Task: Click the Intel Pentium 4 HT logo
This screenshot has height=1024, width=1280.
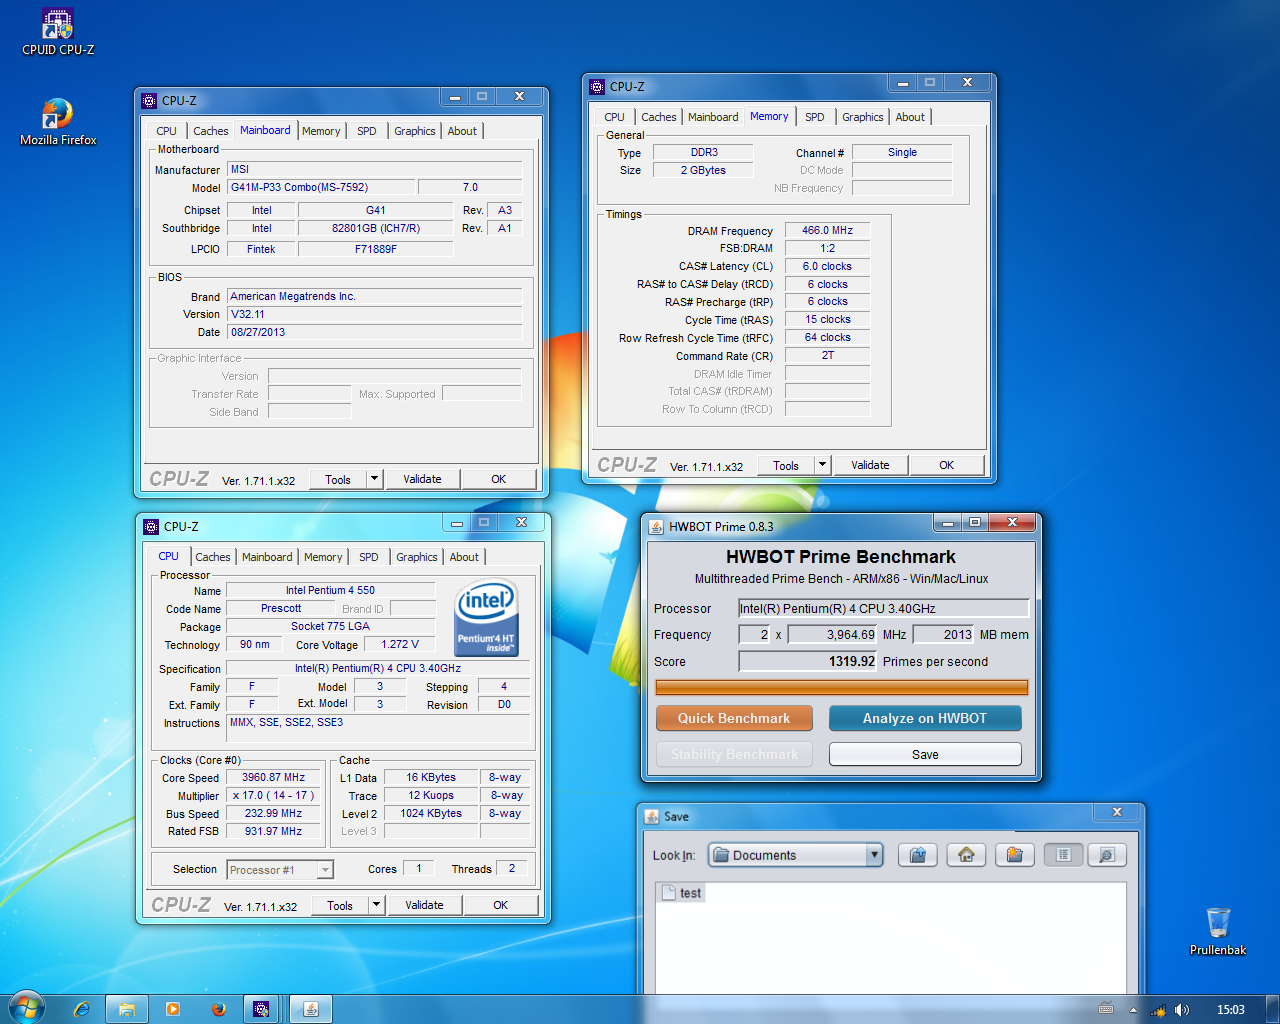Action: (x=486, y=618)
